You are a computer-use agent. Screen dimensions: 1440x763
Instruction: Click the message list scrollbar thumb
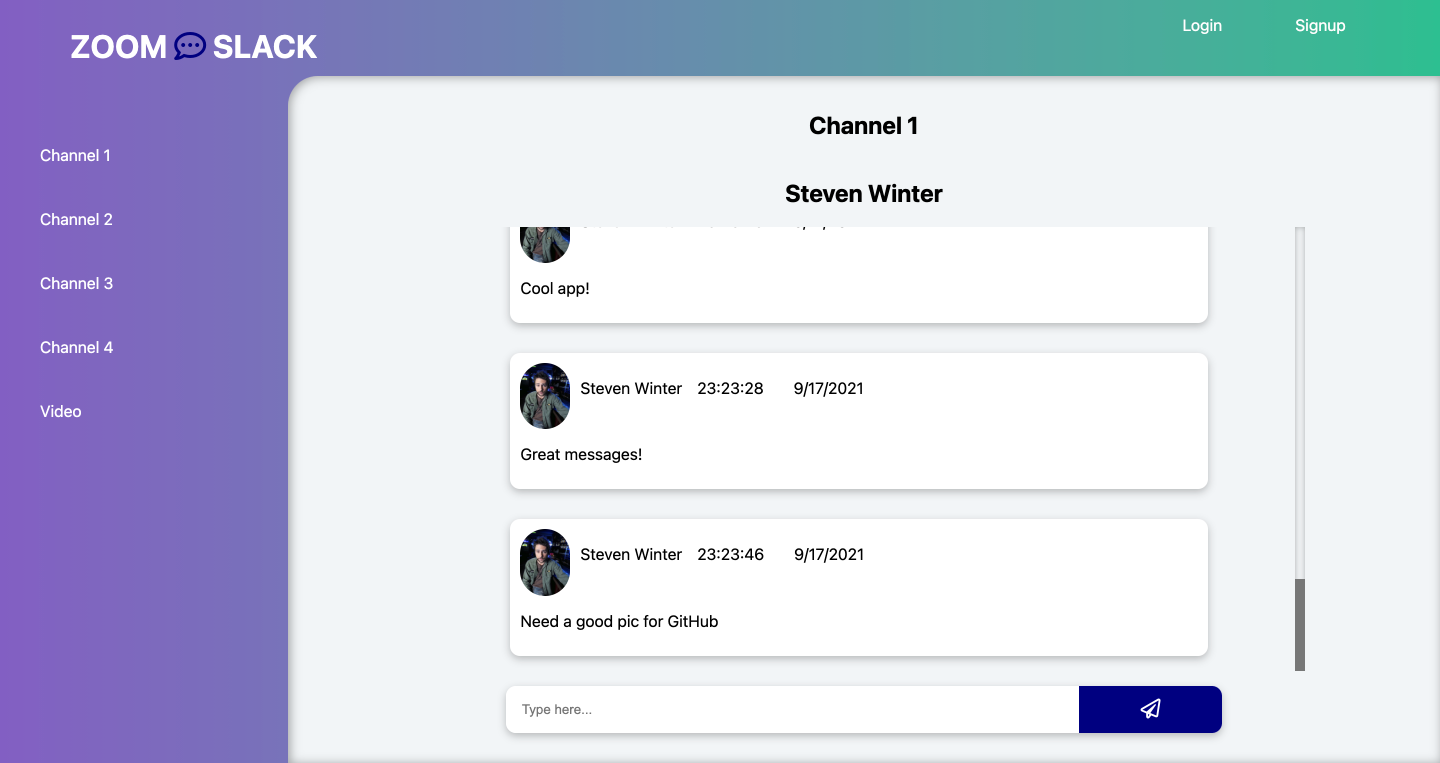(x=1300, y=625)
